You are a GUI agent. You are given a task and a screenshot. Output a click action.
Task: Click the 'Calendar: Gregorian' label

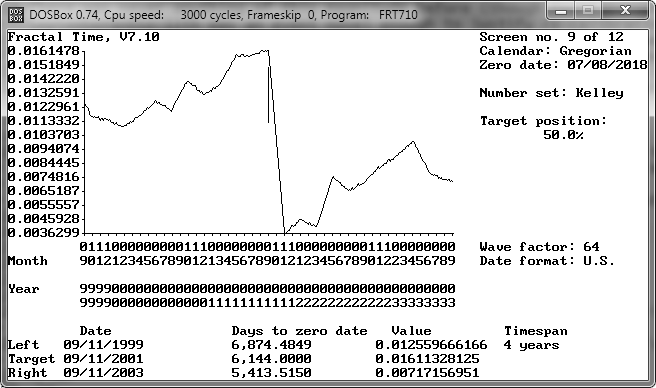(x=556, y=51)
